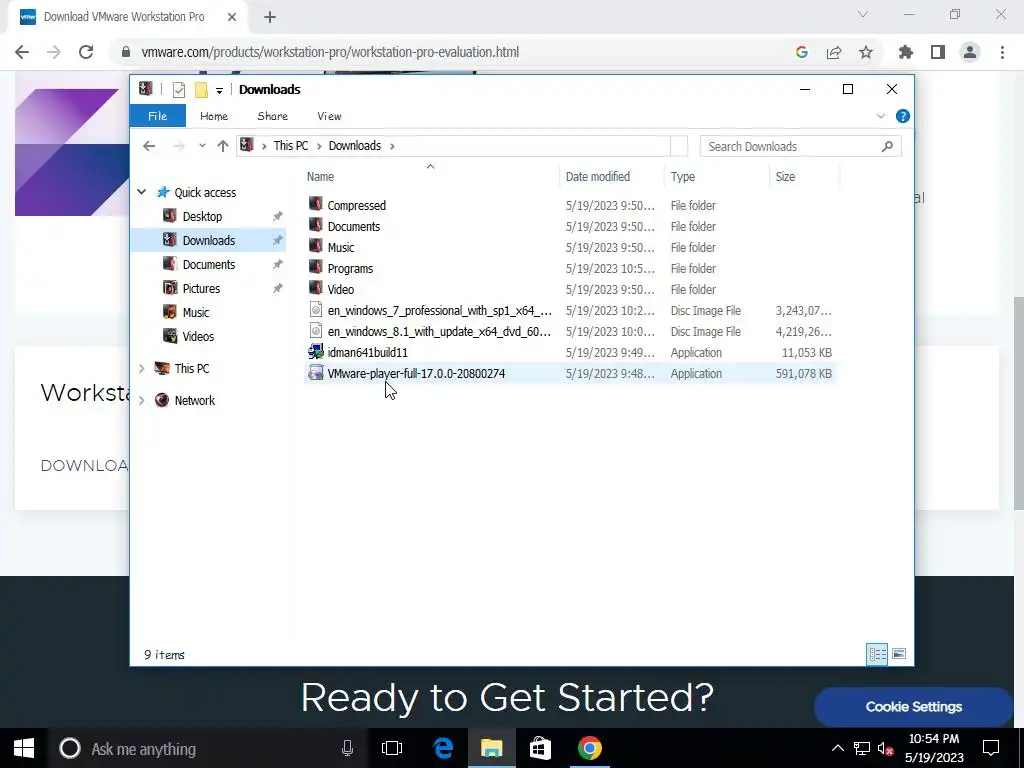Select the Music folder icon in file list

pos(316,246)
